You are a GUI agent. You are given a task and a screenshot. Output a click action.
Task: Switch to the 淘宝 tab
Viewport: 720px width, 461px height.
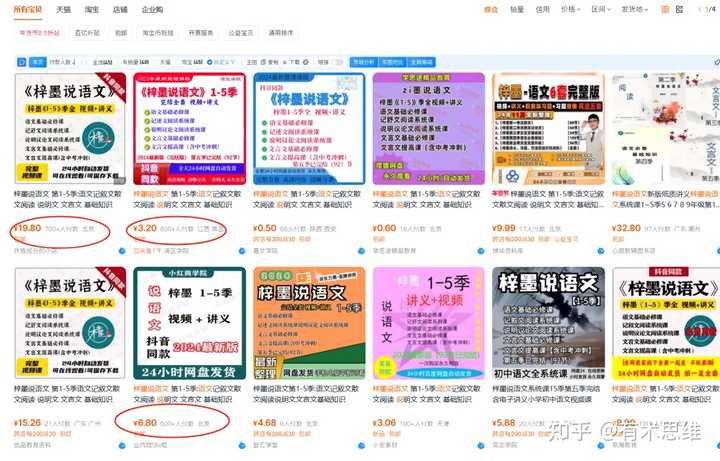tap(92, 9)
